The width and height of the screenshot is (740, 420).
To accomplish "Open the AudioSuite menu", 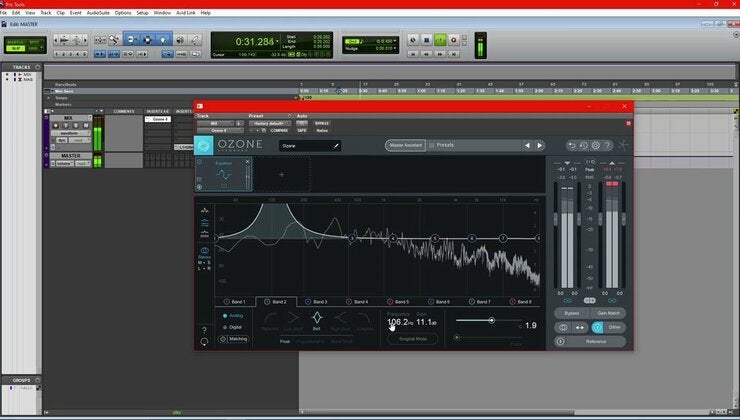I will point(98,13).
